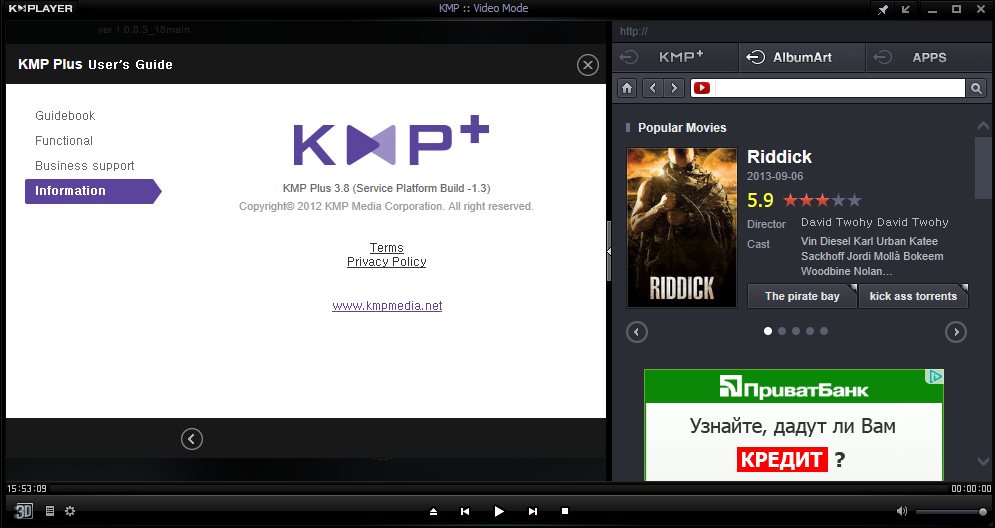Click the YouTube icon in search bar
Viewport: 995px width, 528px height.
click(702, 88)
